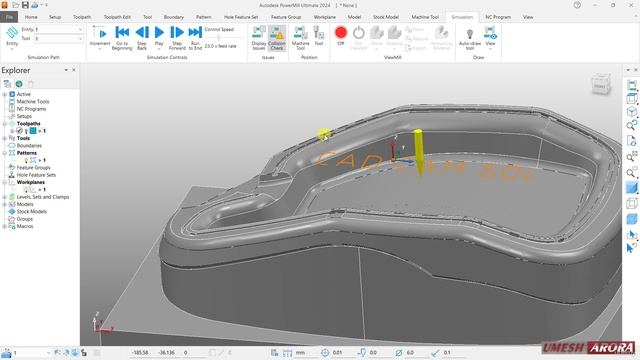640x360 pixels.
Task: Select Hole Feature Sets in Explorer
Action: (36, 175)
